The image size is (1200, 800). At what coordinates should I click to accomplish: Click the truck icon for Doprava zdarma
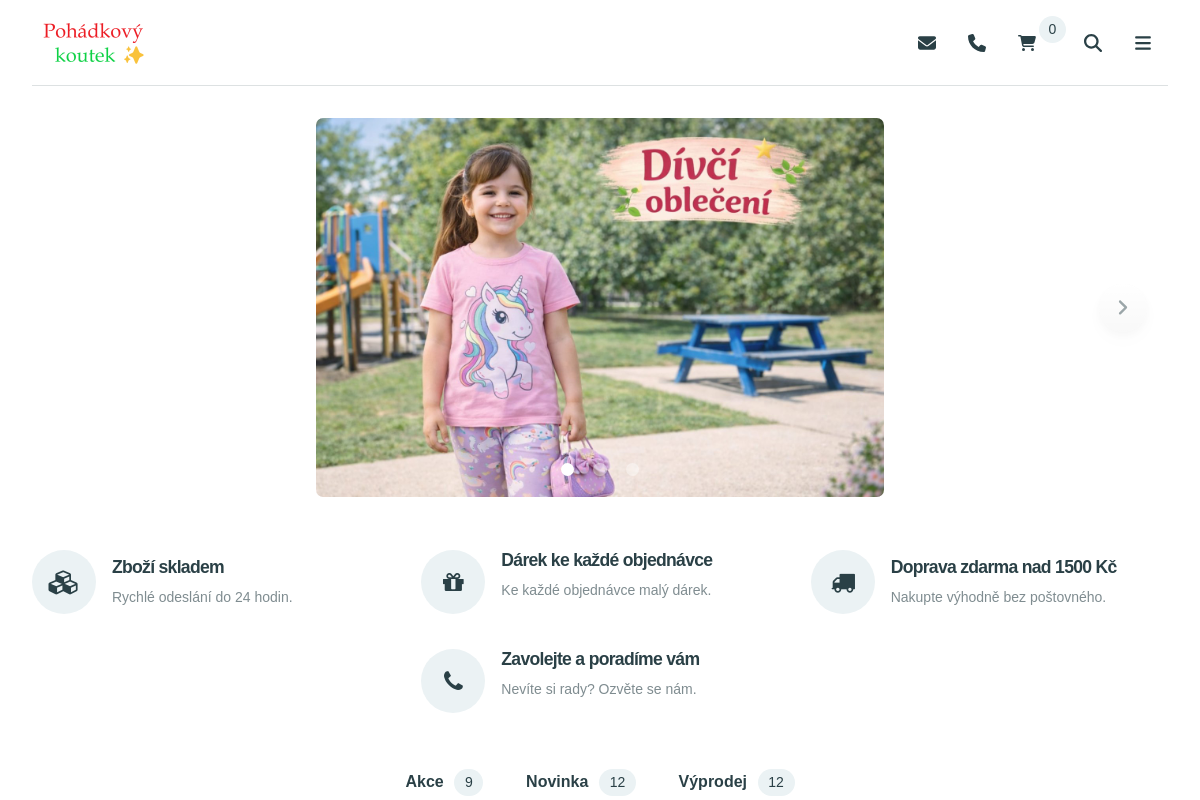(843, 582)
